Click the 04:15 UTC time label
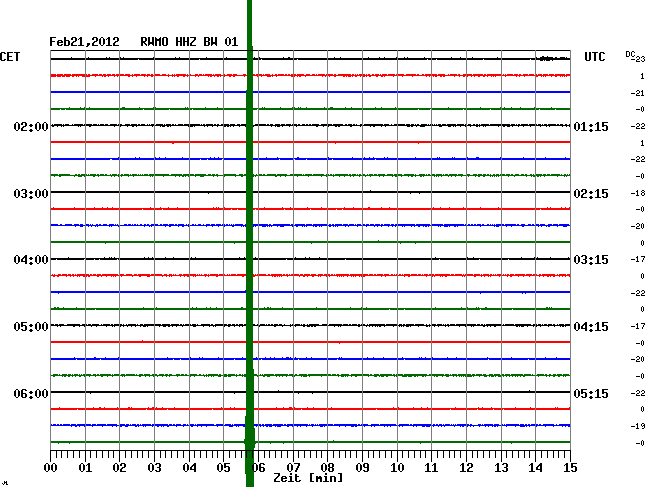The image size is (650, 494). tap(591, 327)
